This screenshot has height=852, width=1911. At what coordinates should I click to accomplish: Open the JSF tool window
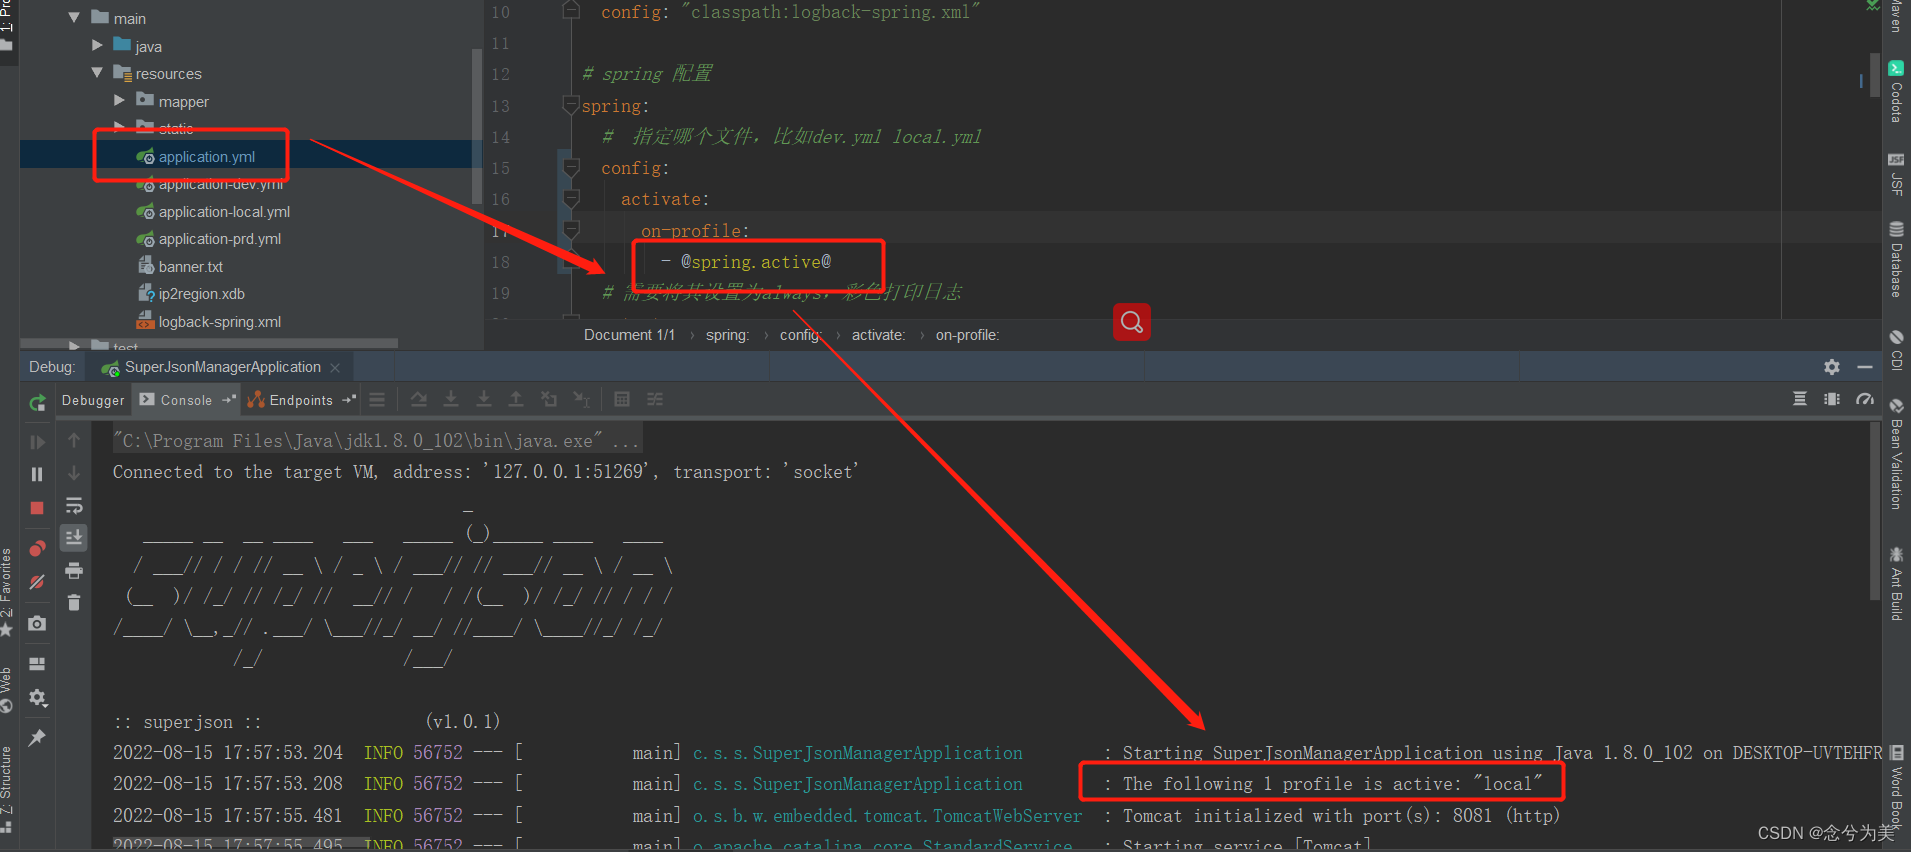coord(1896,174)
